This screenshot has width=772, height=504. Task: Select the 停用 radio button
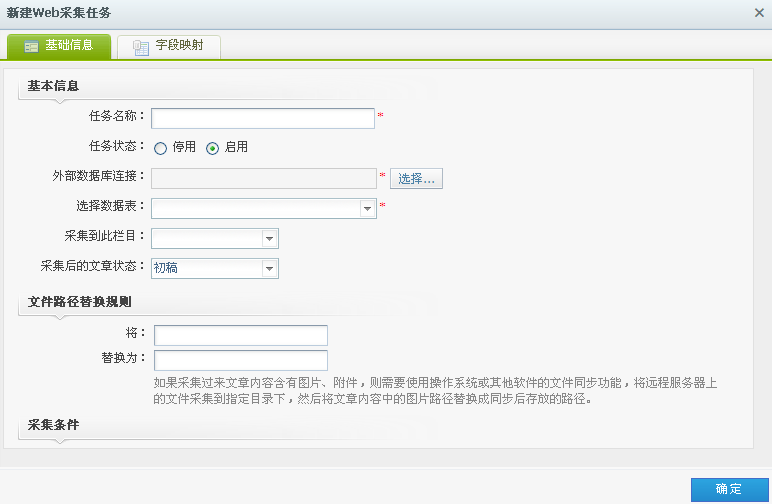[160, 148]
